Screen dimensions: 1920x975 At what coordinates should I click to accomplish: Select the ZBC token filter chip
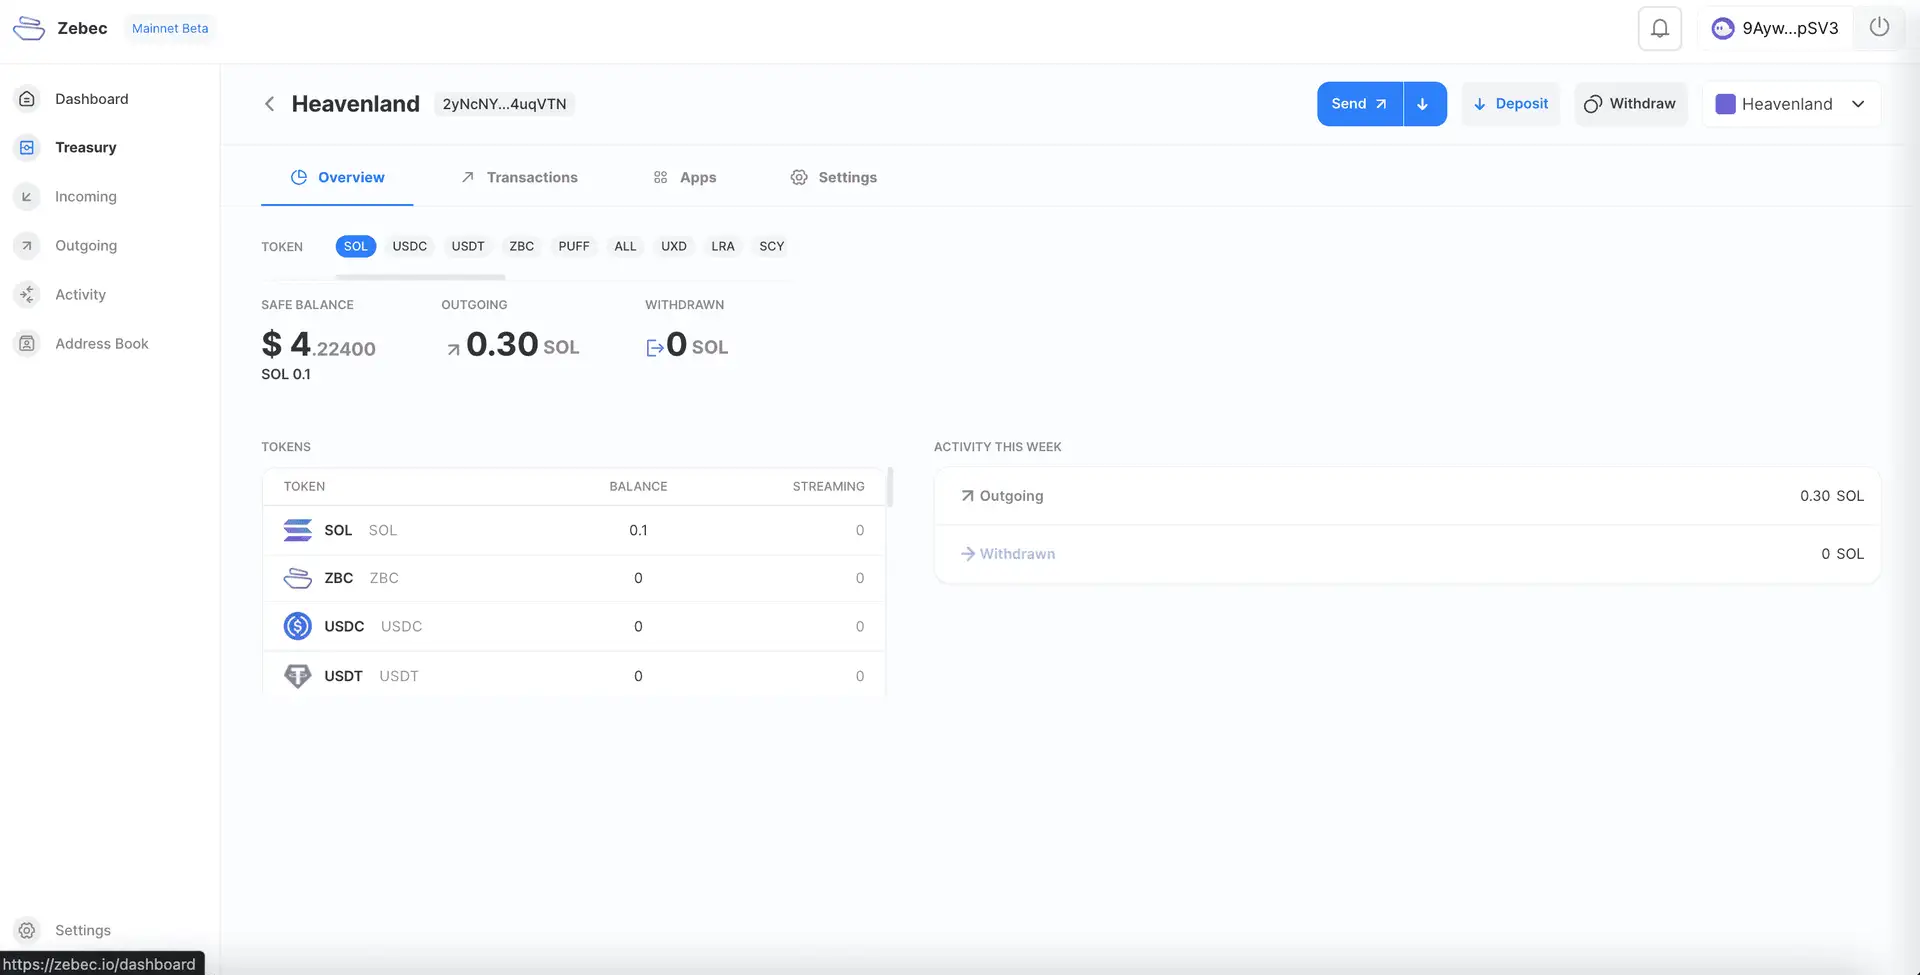tap(521, 246)
